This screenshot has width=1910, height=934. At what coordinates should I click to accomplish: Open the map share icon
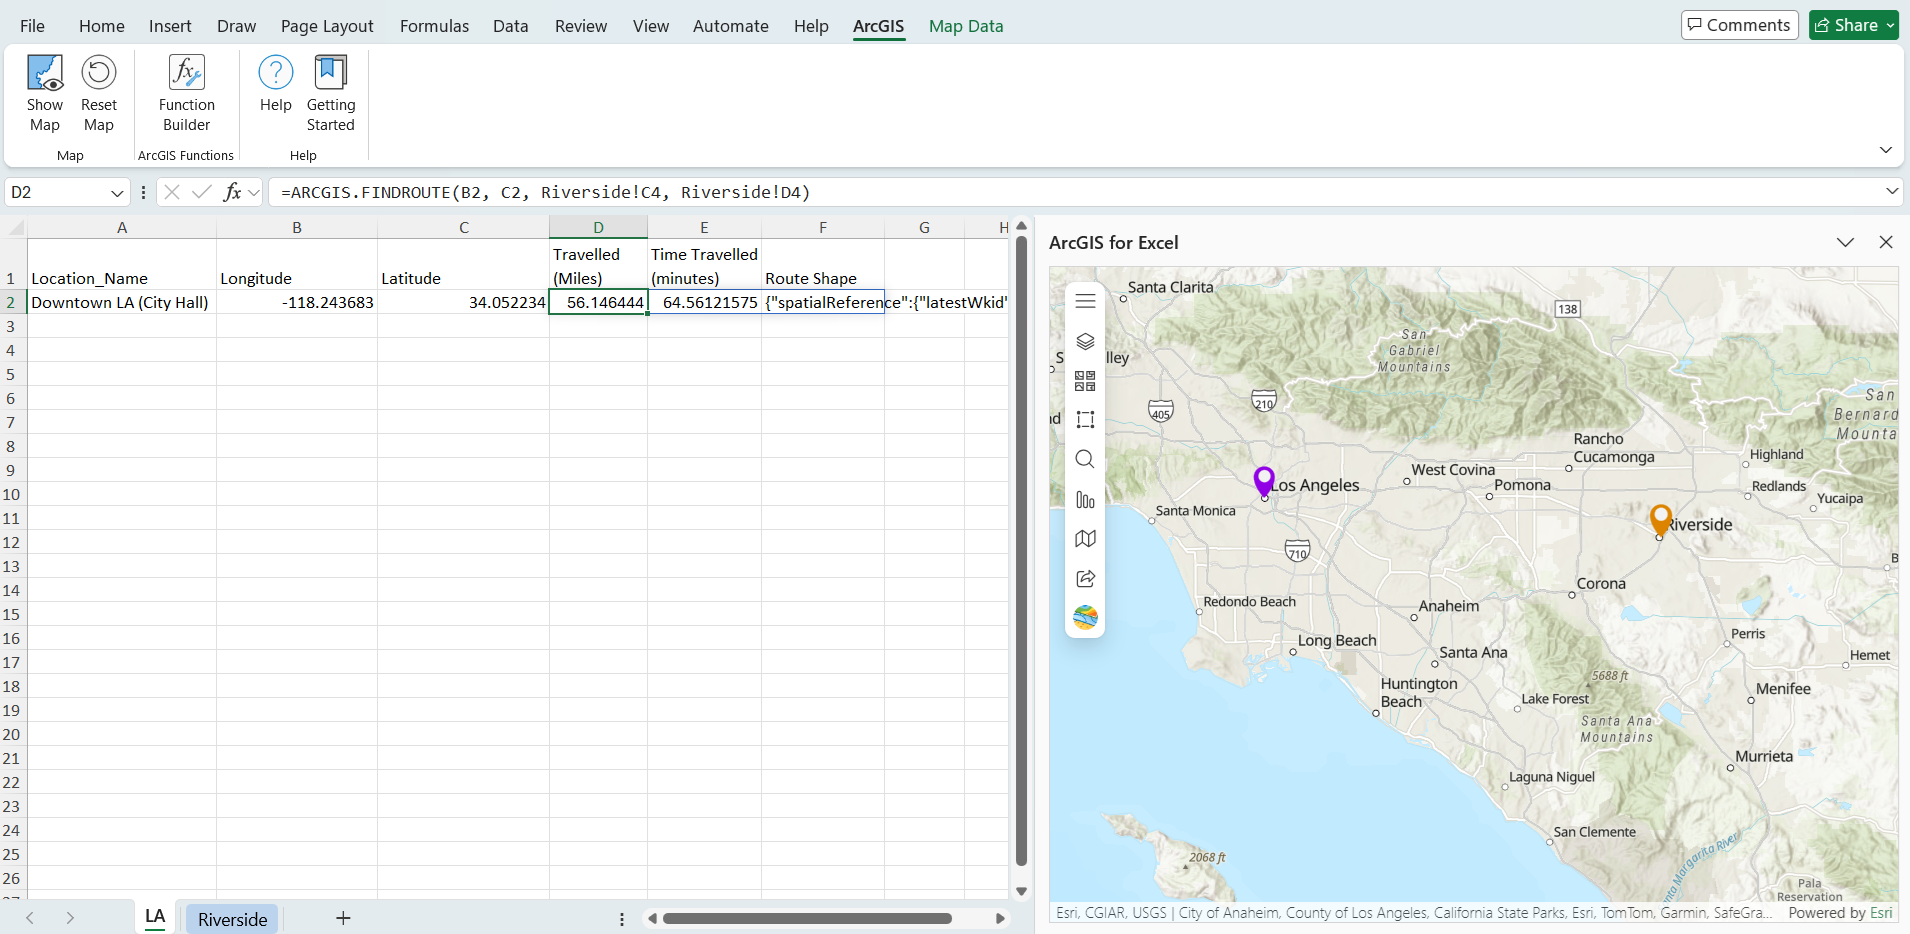[1085, 578]
